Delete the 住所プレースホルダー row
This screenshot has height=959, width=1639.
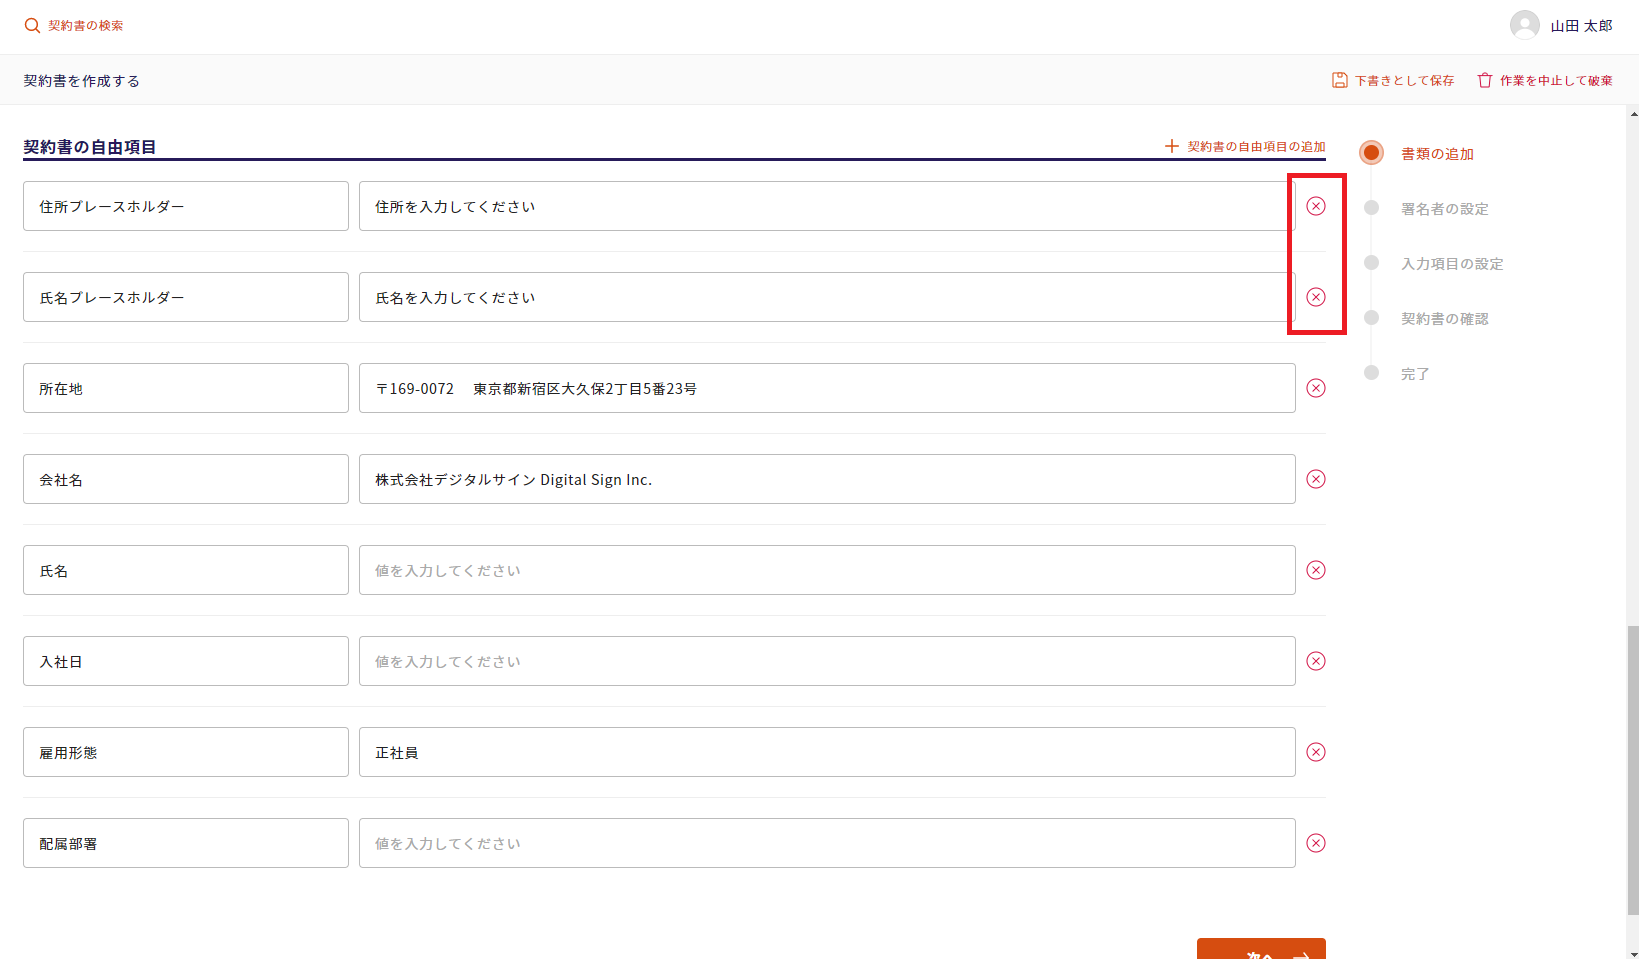coord(1316,206)
